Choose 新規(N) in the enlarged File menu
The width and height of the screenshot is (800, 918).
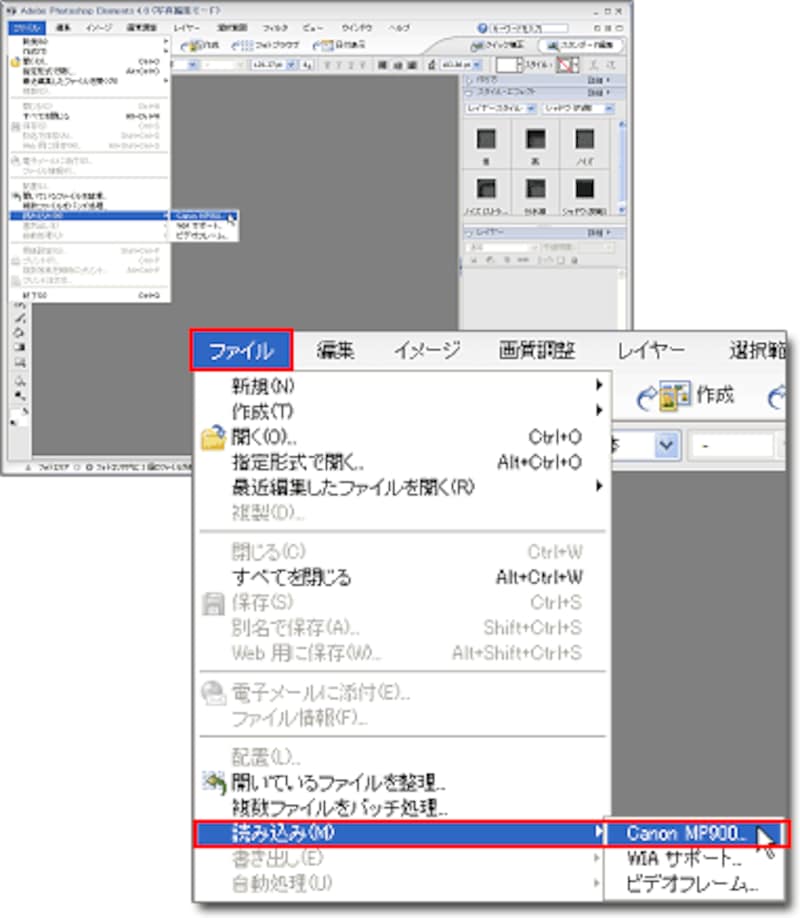403,386
